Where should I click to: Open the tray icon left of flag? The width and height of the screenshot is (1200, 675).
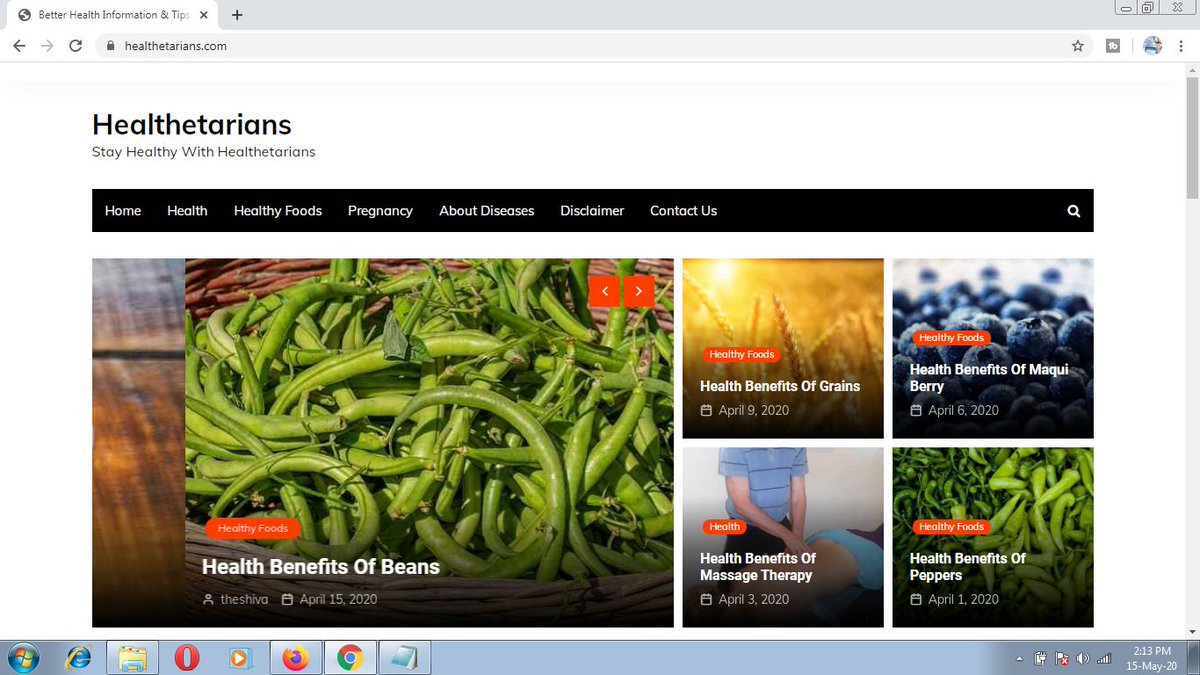point(1040,659)
